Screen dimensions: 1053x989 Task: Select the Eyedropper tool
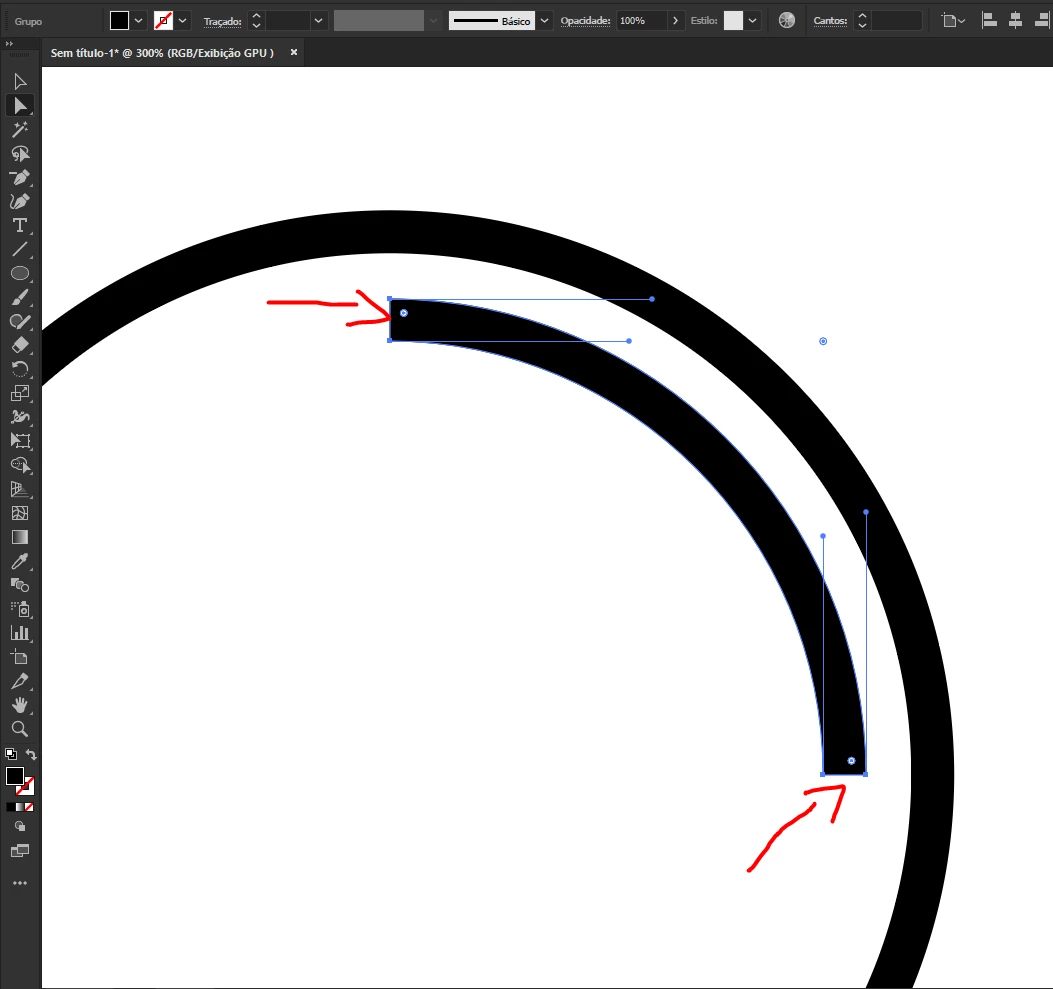pyautogui.click(x=20, y=561)
